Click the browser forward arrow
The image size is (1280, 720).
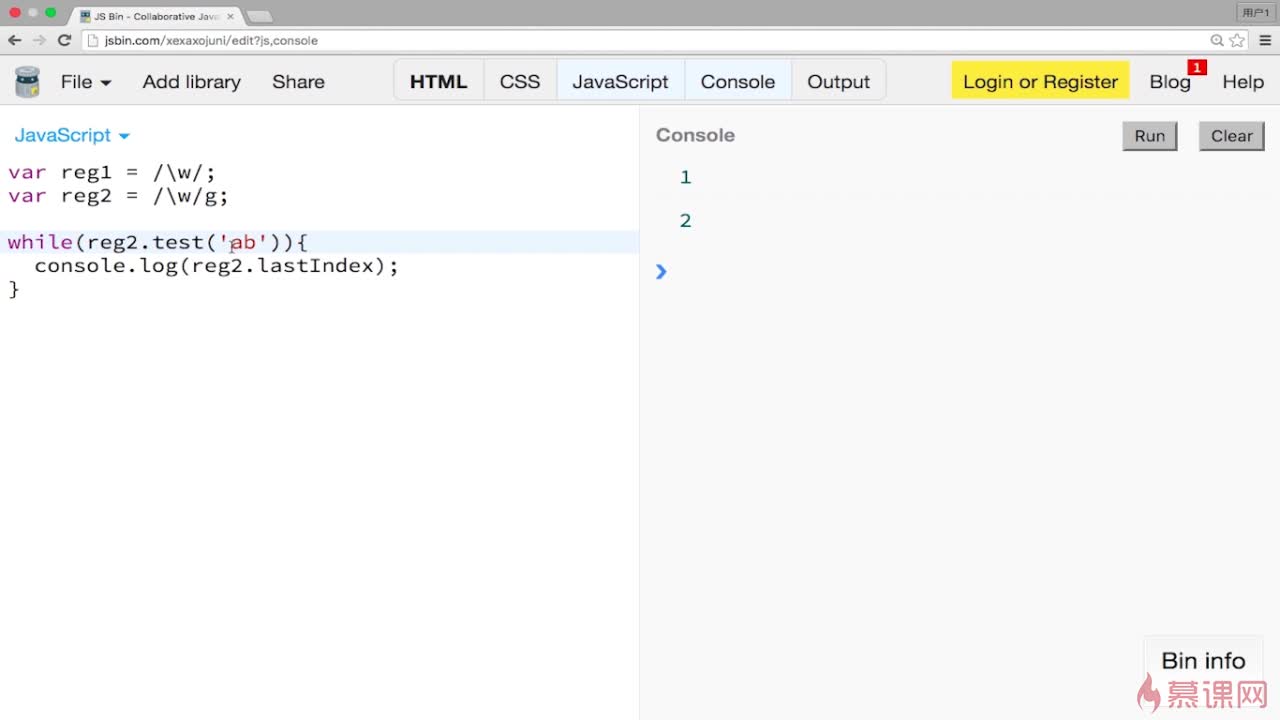[39, 40]
